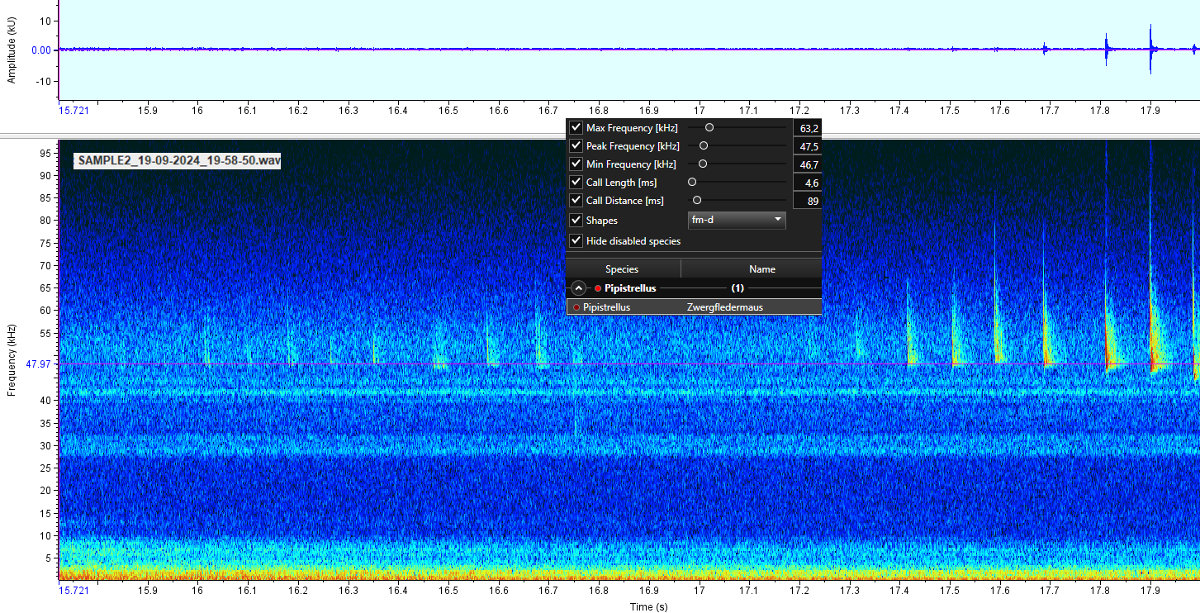This screenshot has height=613, width=1200.
Task: Click the (1) count in Pipistrellus group
Action: point(738,288)
